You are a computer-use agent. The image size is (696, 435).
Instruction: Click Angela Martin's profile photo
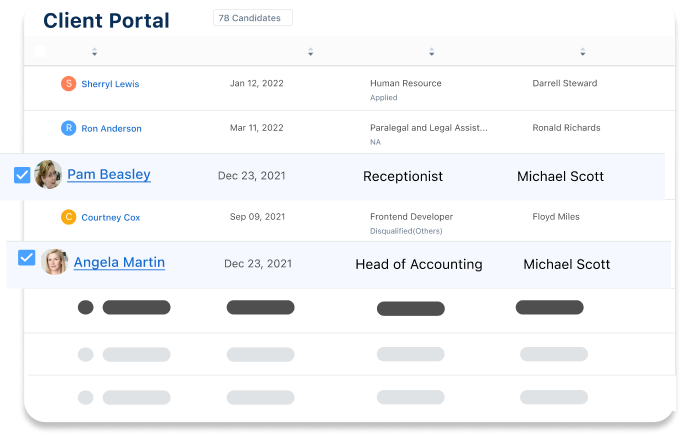pos(55,262)
